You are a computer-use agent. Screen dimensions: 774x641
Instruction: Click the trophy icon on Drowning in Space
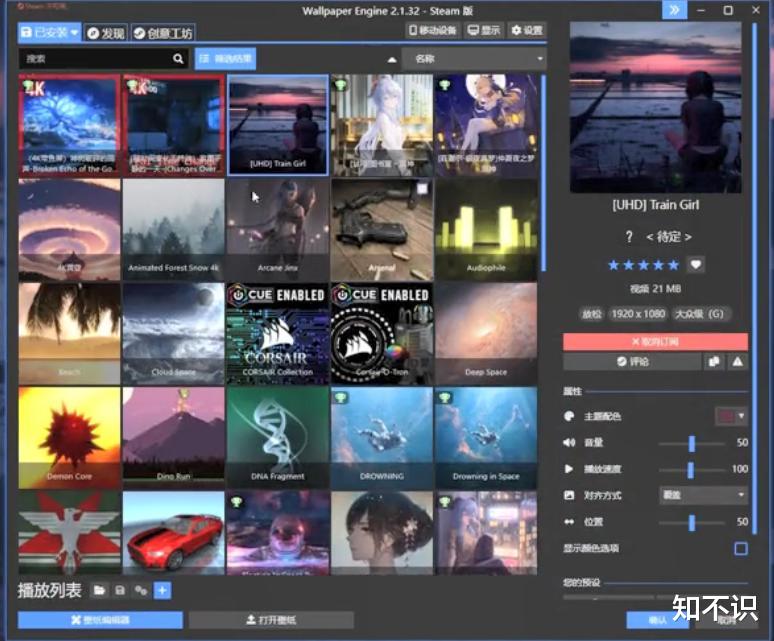445,397
